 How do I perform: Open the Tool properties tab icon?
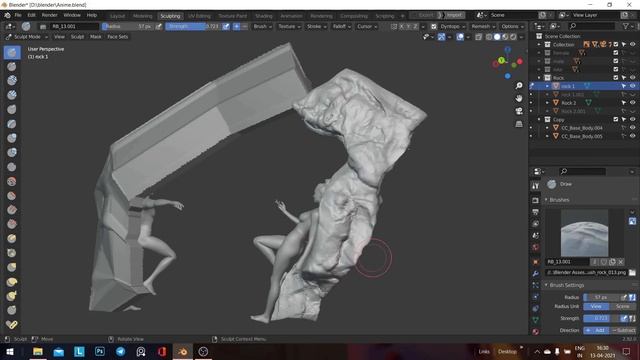[x=536, y=186]
